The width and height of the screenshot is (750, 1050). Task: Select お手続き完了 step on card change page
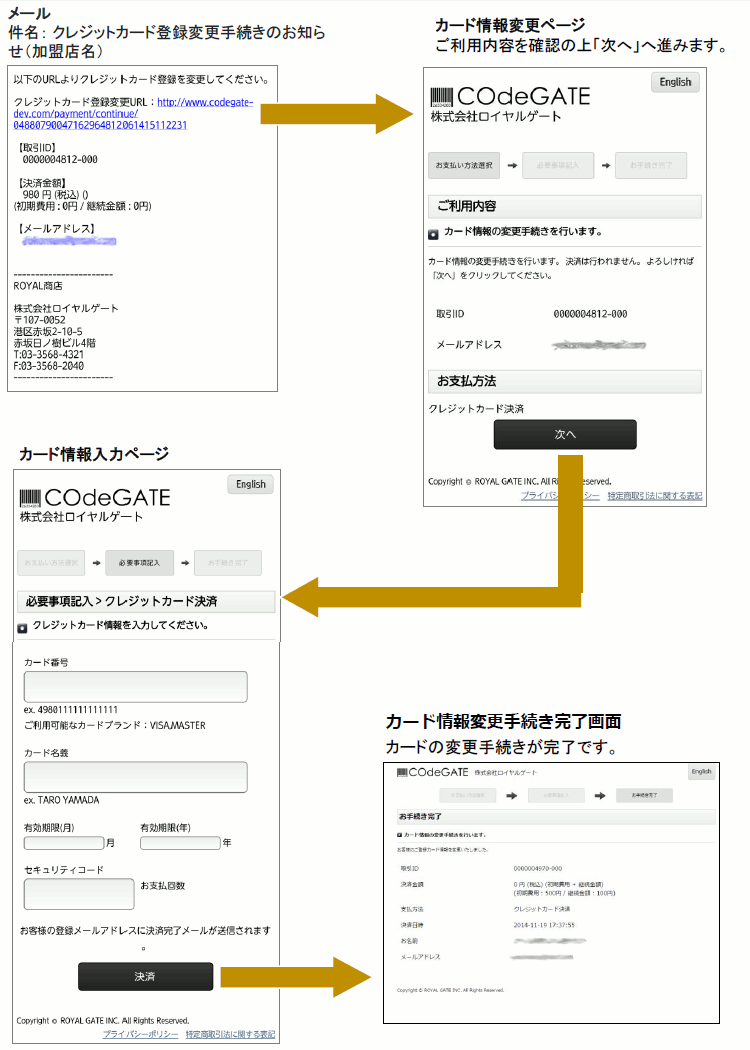651,165
